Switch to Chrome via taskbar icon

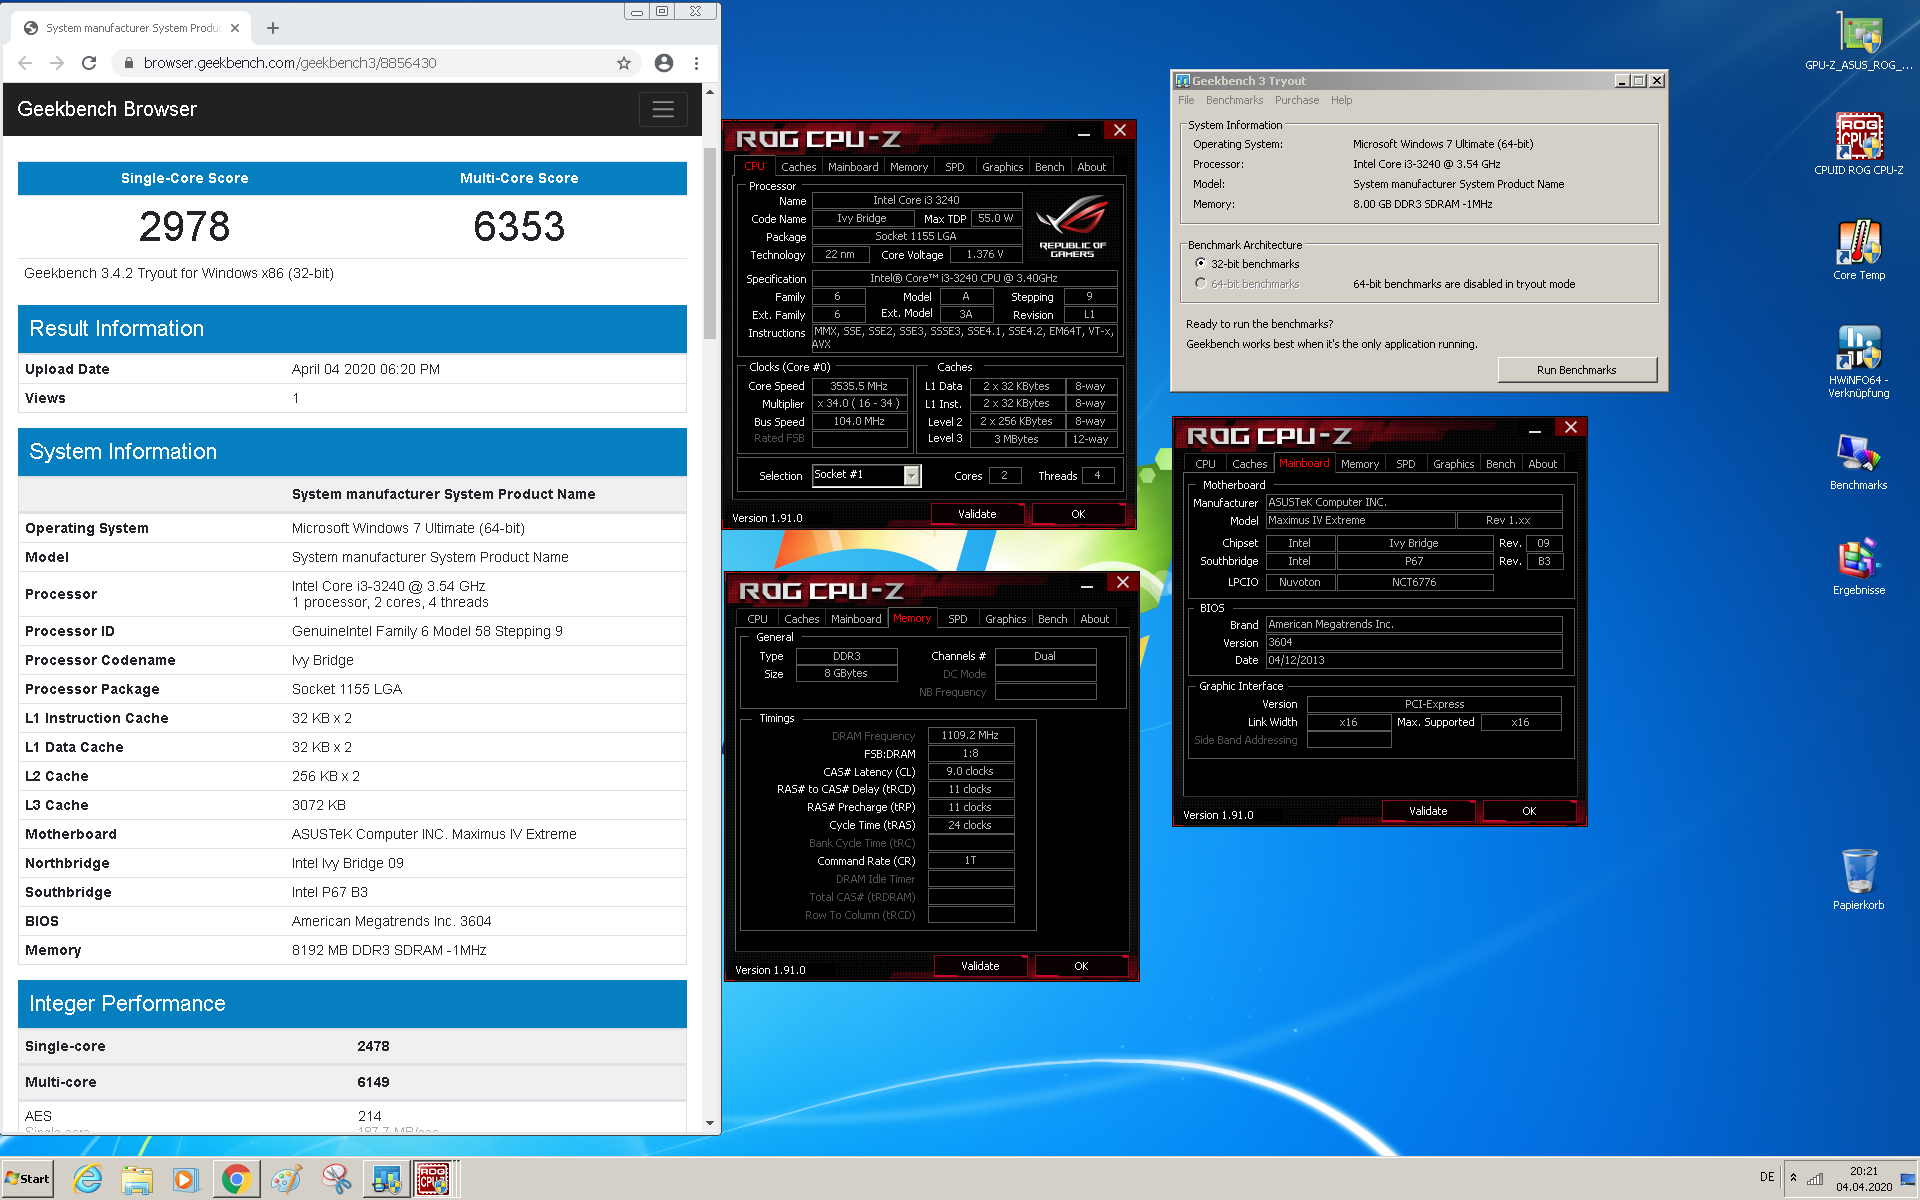tap(236, 1179)
